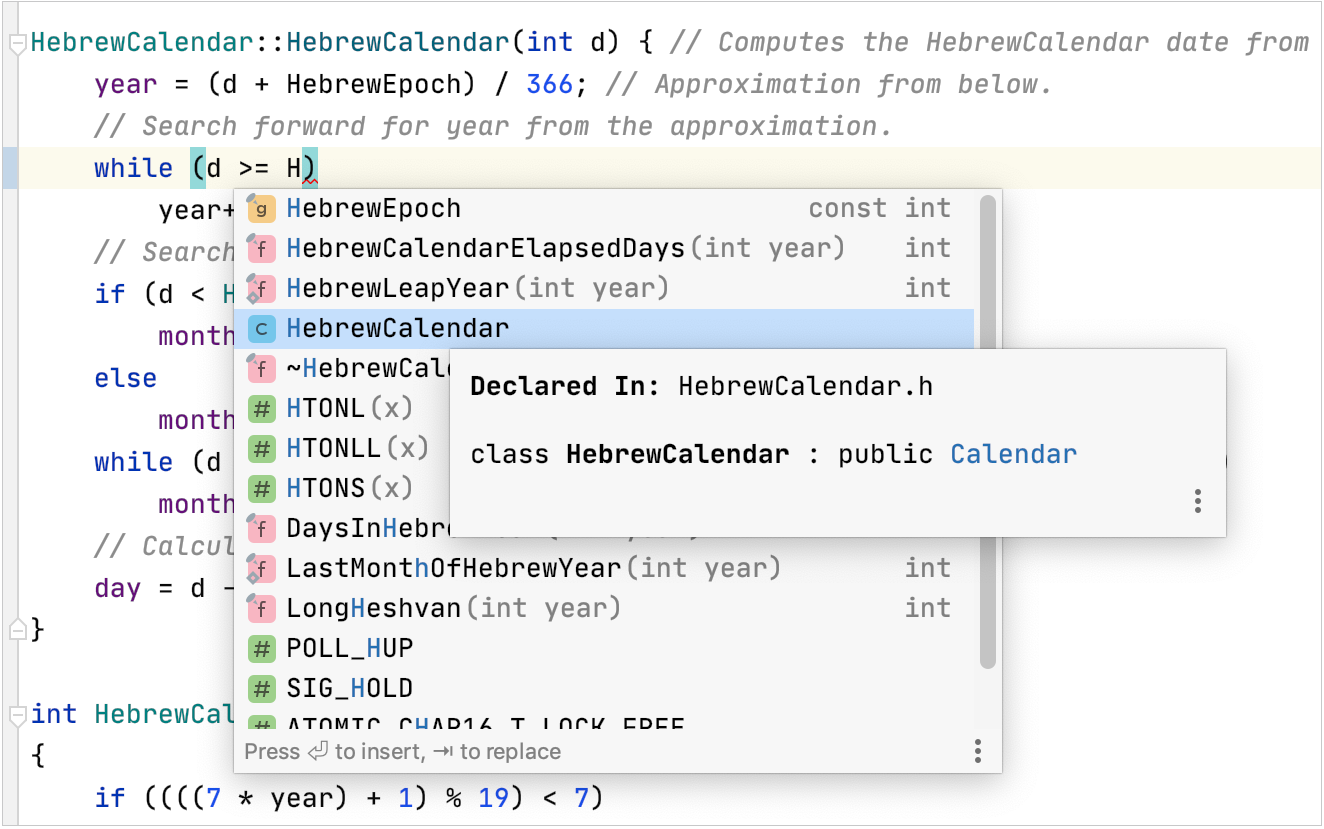The height and width of the screenshot is (829, 1324).
Task: Click the macro icon beside HTONL(x)
Action: (261, 408)
